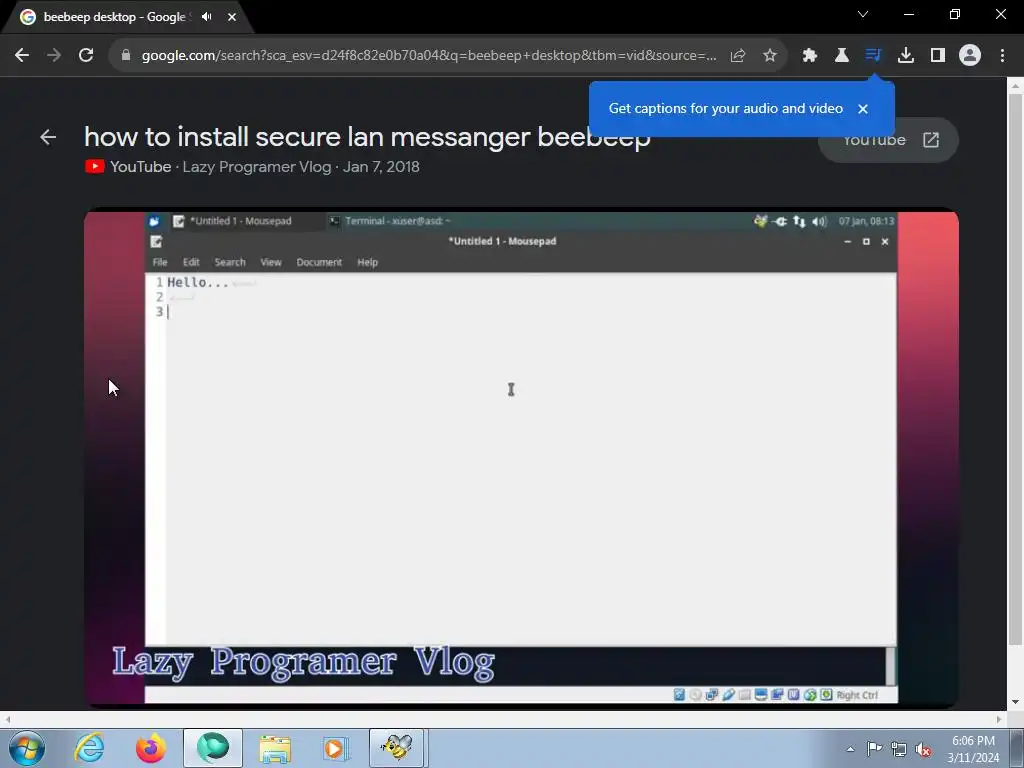Show hidden tray icons arrow

click(850, 749)
